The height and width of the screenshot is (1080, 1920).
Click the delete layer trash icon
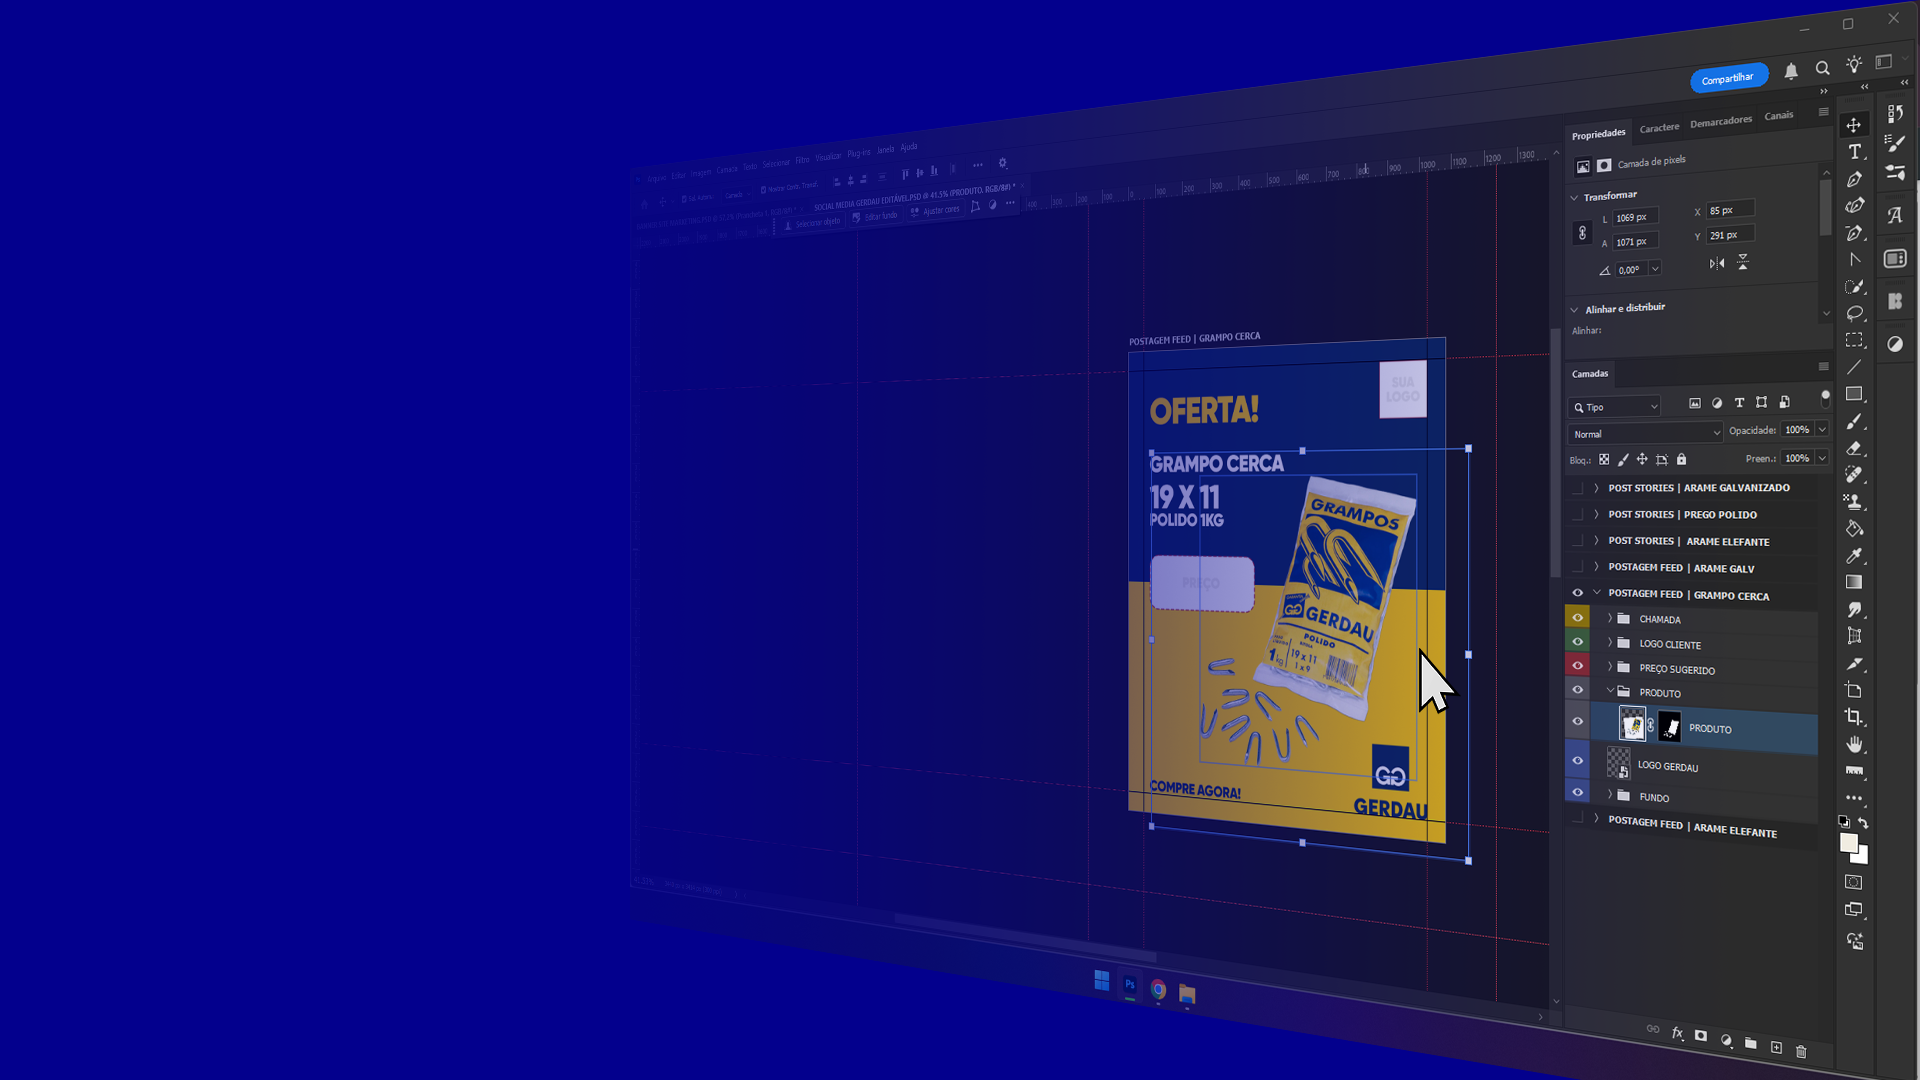(1801, 1051)
